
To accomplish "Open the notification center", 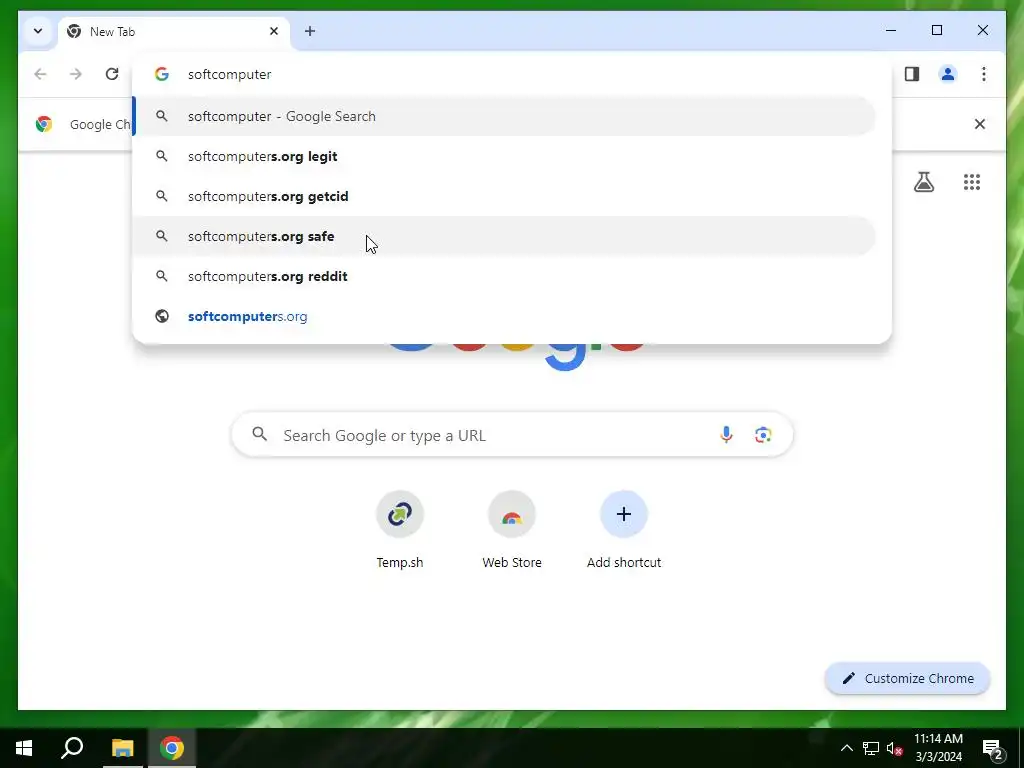I will (x=992, y=748).
